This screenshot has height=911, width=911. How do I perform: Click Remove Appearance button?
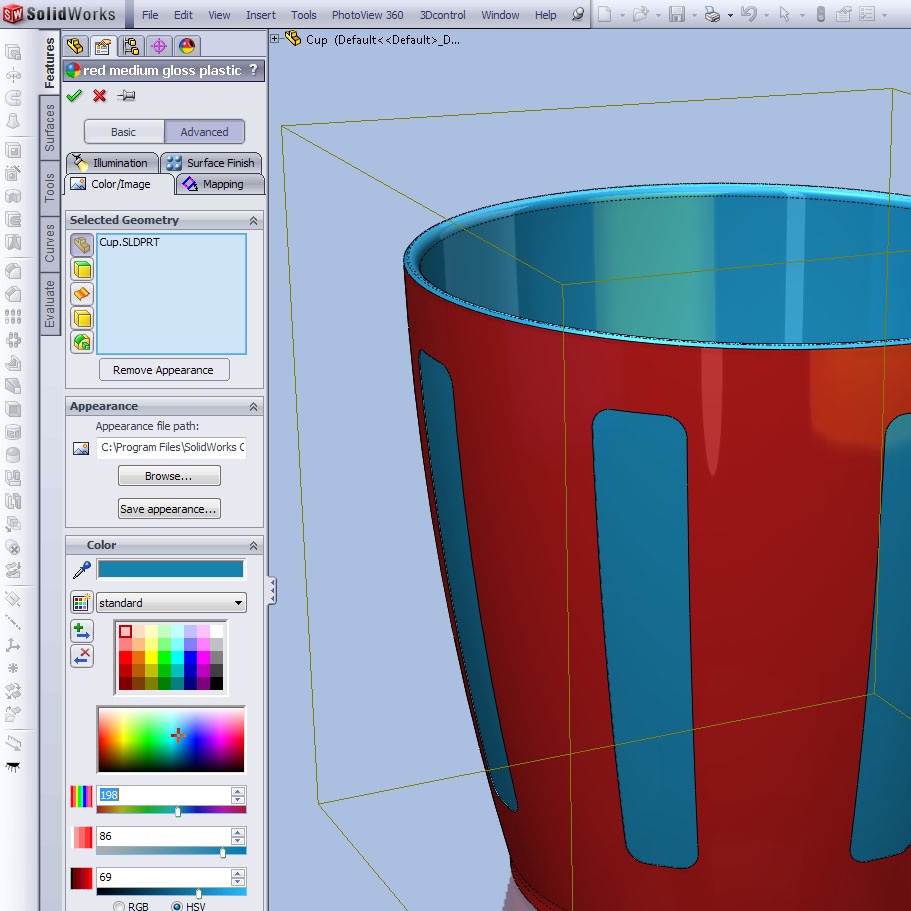pyautogui.click(x=164, y=370)
